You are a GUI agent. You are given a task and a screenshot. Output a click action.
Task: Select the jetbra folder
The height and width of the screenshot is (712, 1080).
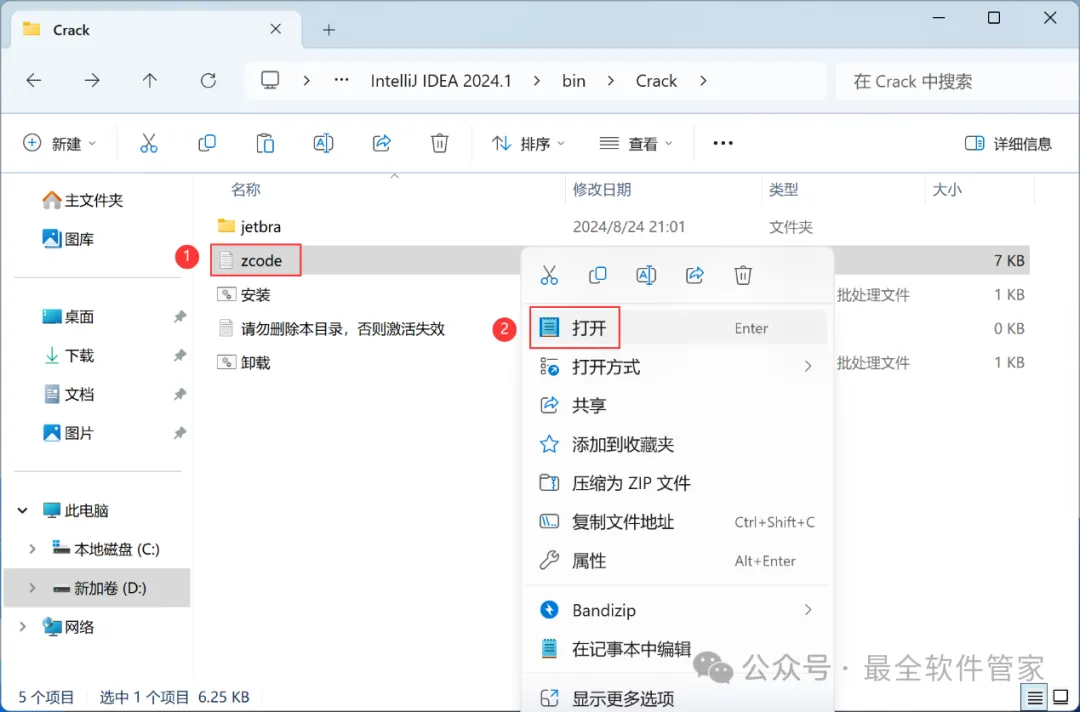[x=249, y=227]
